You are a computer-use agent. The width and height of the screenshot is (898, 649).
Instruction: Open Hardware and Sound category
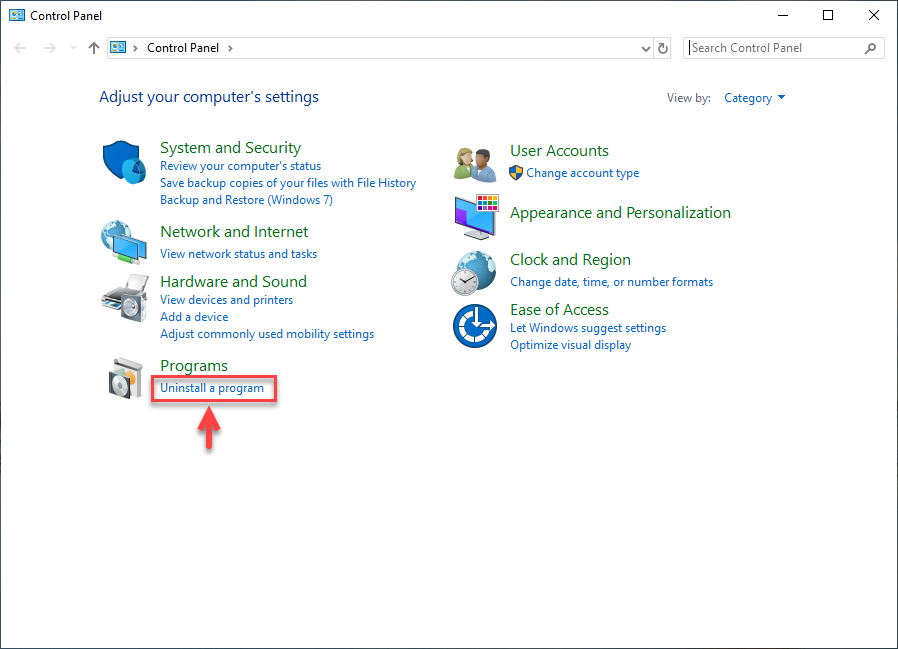[x=234, y=282]
